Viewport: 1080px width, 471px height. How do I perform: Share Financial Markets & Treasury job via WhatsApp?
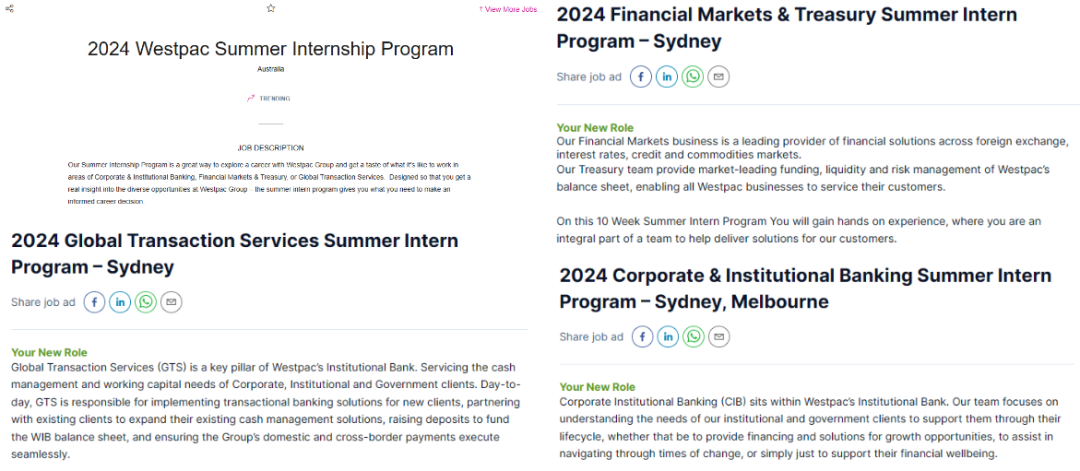click(693, 76)
